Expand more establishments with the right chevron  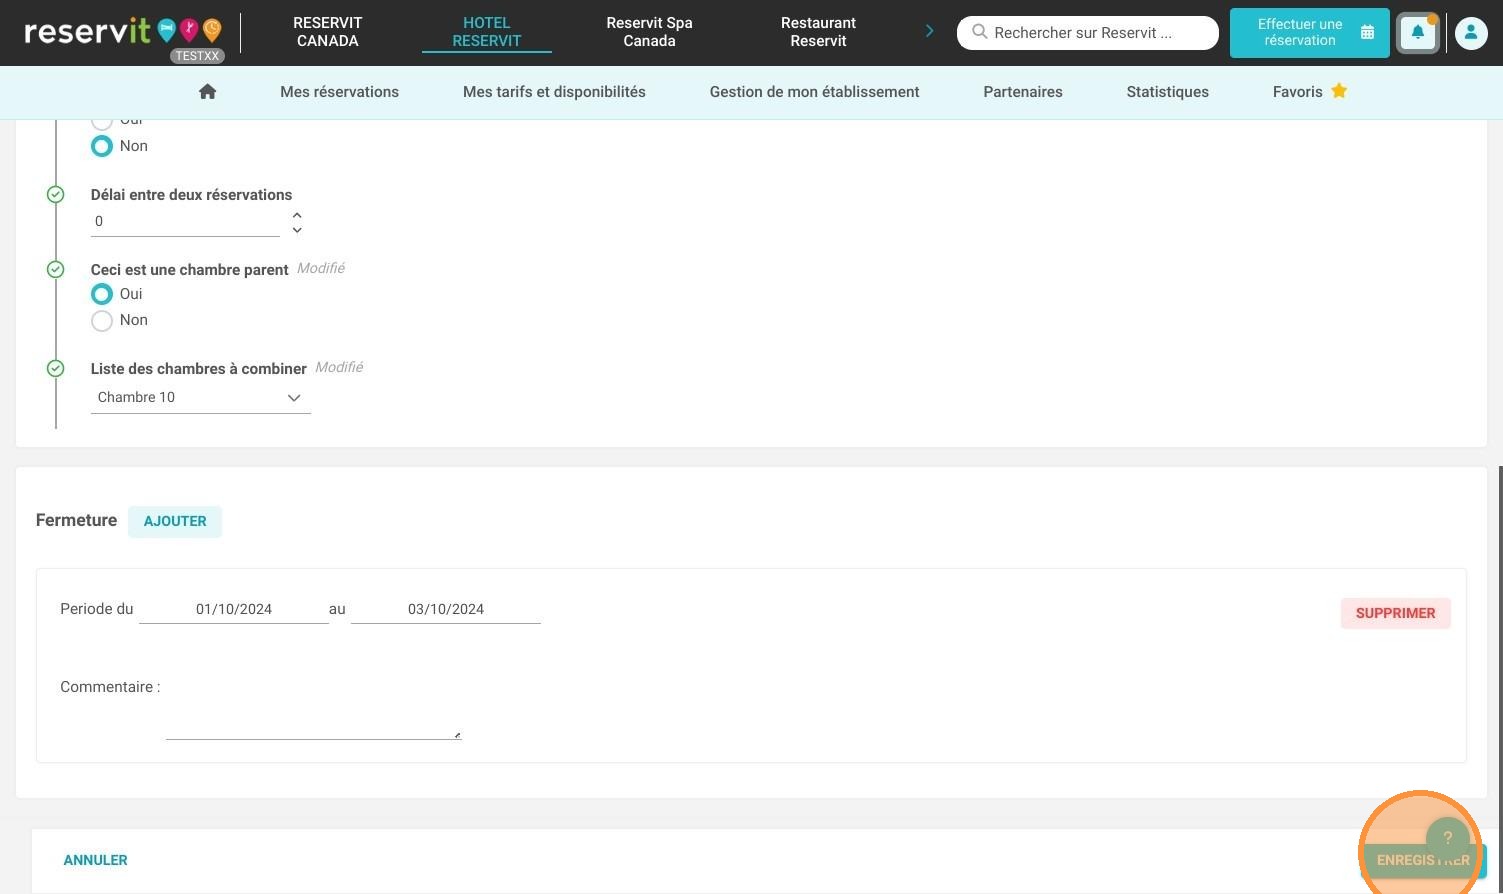[929, 31]
